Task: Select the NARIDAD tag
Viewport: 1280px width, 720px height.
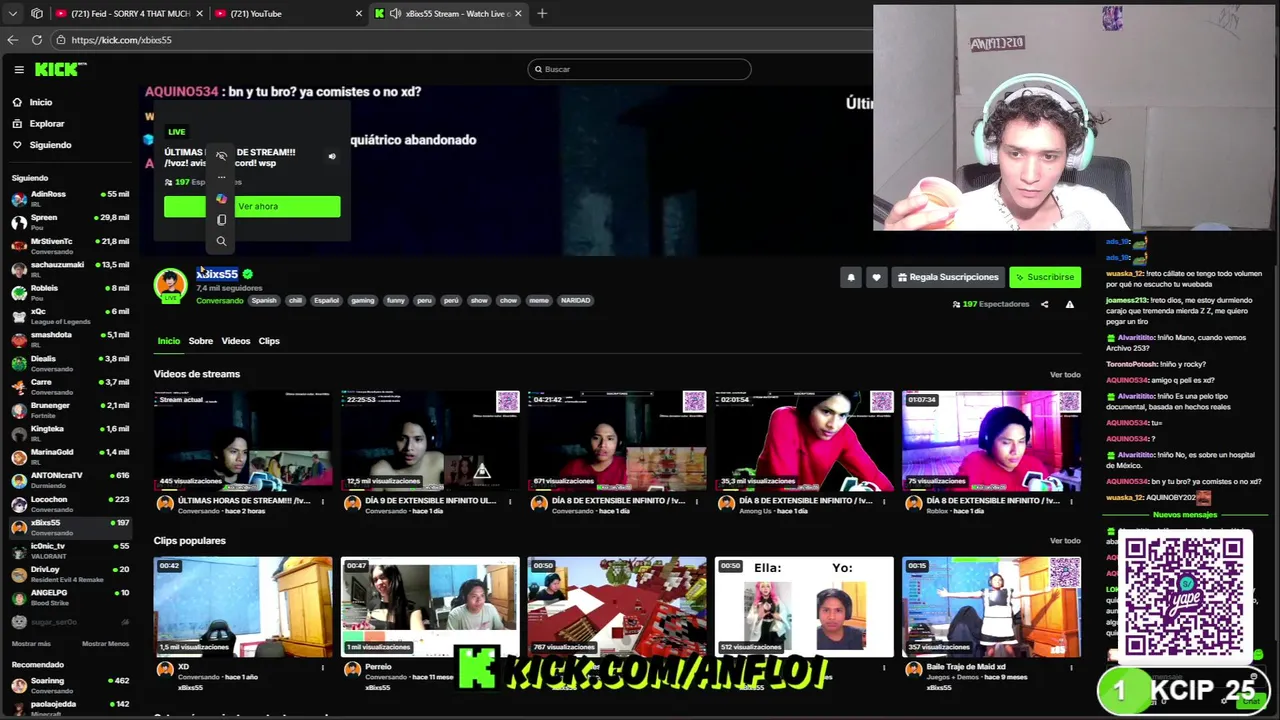Action: tap(575, 300)
